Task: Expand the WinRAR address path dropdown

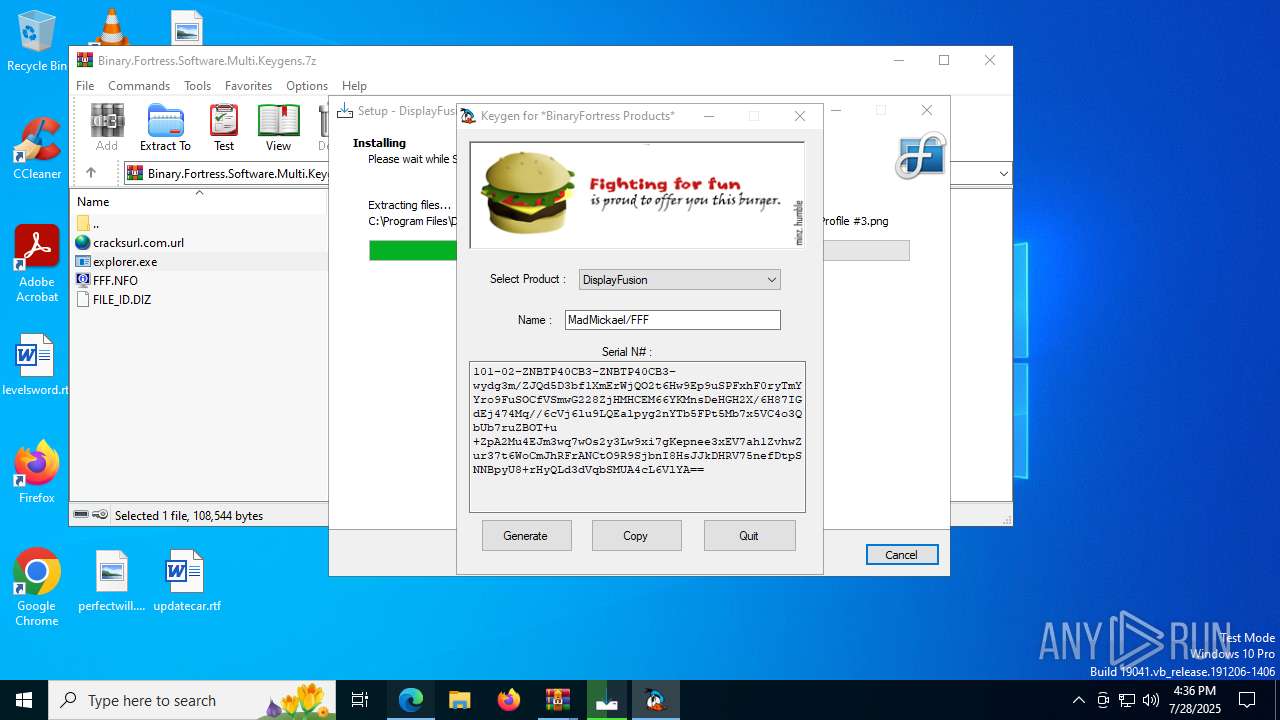Action: click(1003, 173)
